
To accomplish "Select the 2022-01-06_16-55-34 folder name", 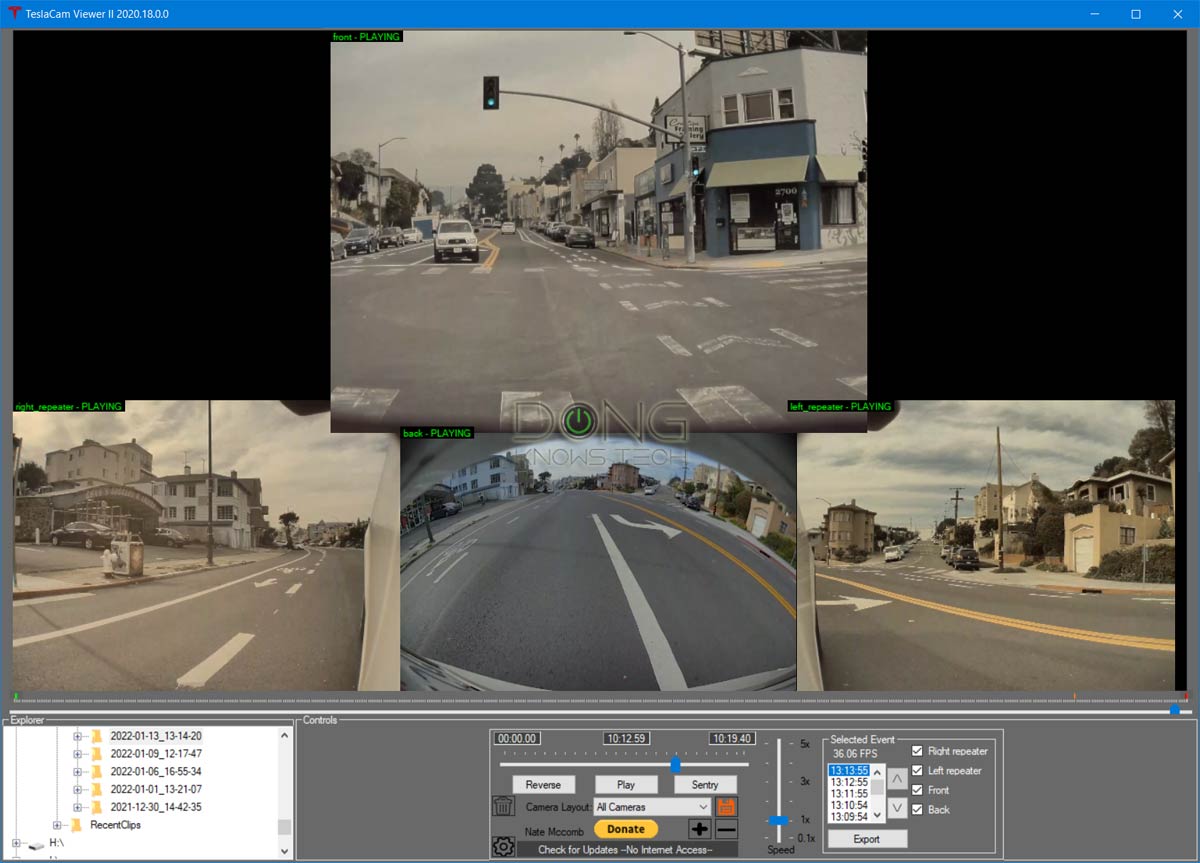I will click(156, 772).
